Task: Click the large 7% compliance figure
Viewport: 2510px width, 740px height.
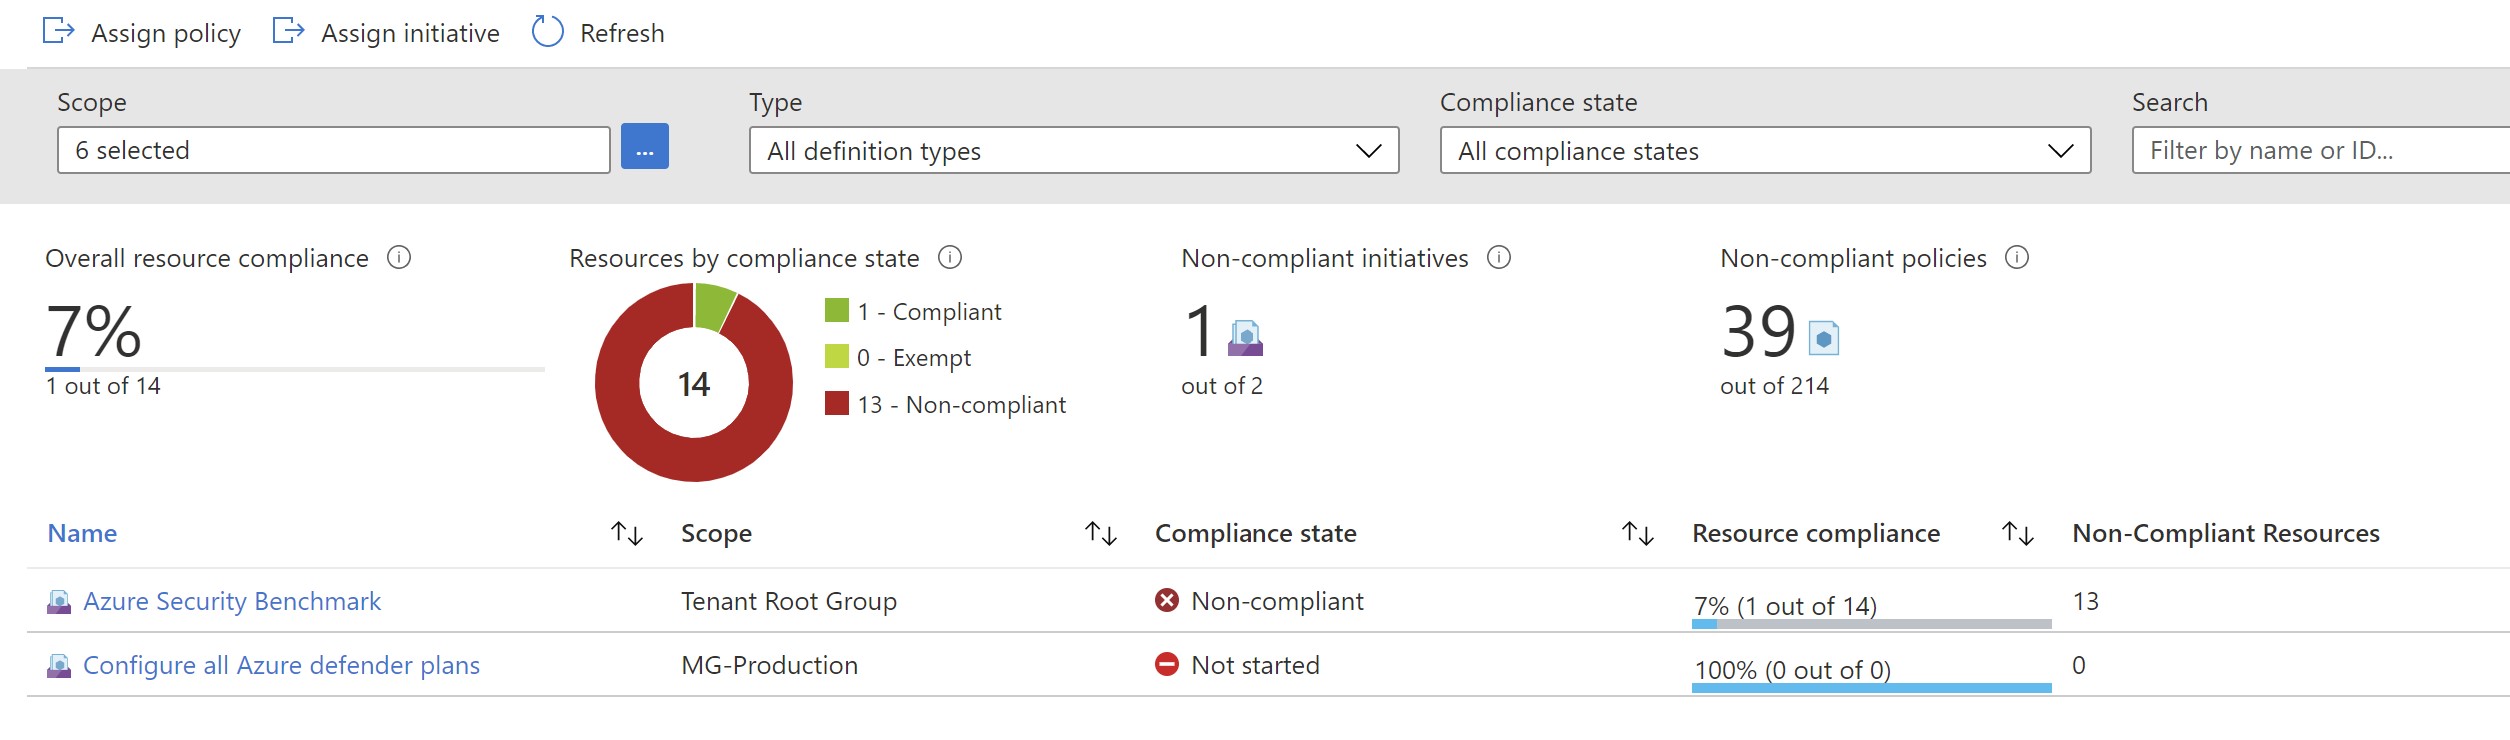Action: 93,331
